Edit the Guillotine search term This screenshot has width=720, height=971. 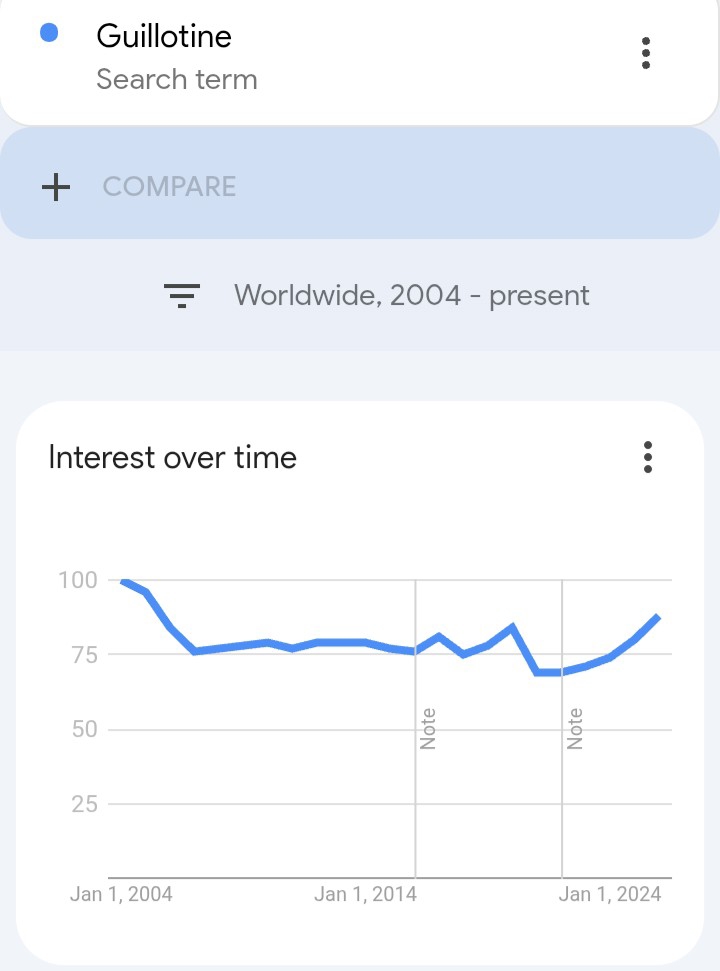[x=164, y=36]
